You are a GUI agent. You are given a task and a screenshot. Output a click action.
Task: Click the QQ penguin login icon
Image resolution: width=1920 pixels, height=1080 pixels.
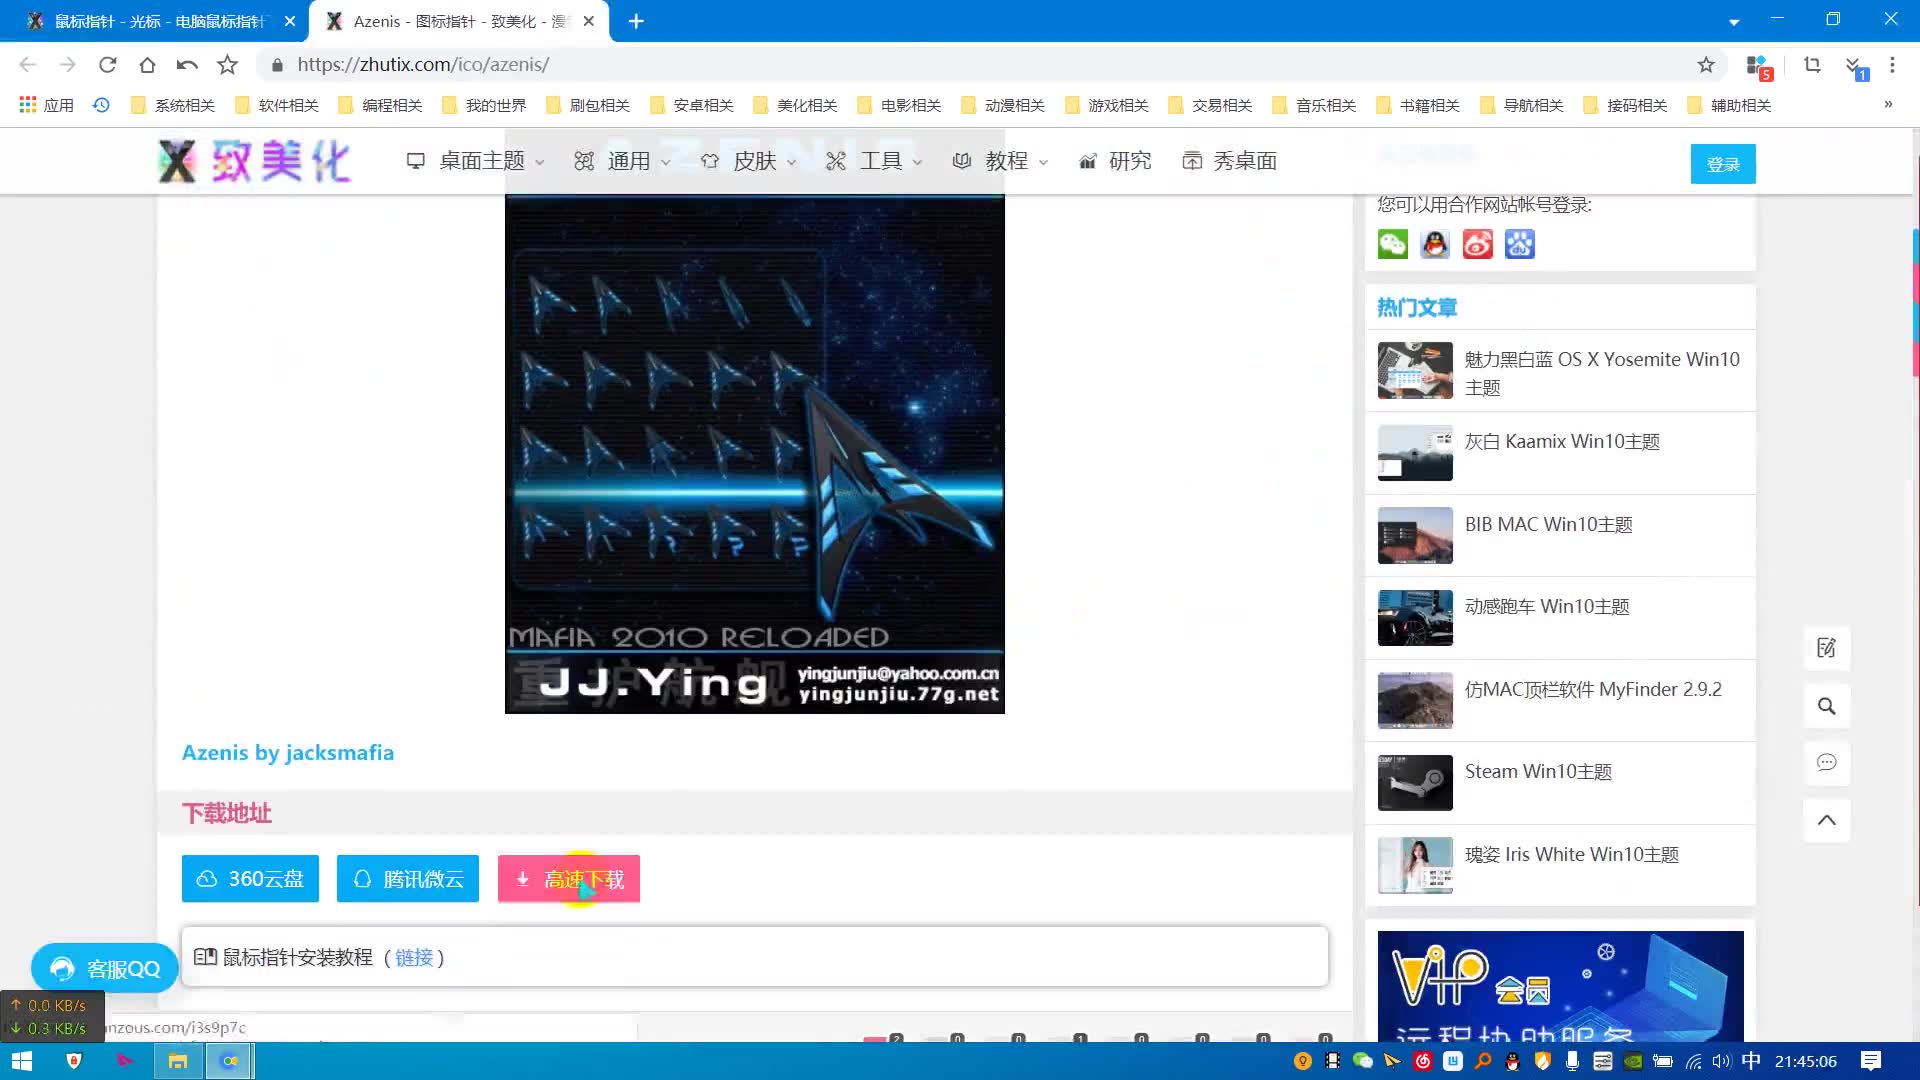(x=1435, y=244)
